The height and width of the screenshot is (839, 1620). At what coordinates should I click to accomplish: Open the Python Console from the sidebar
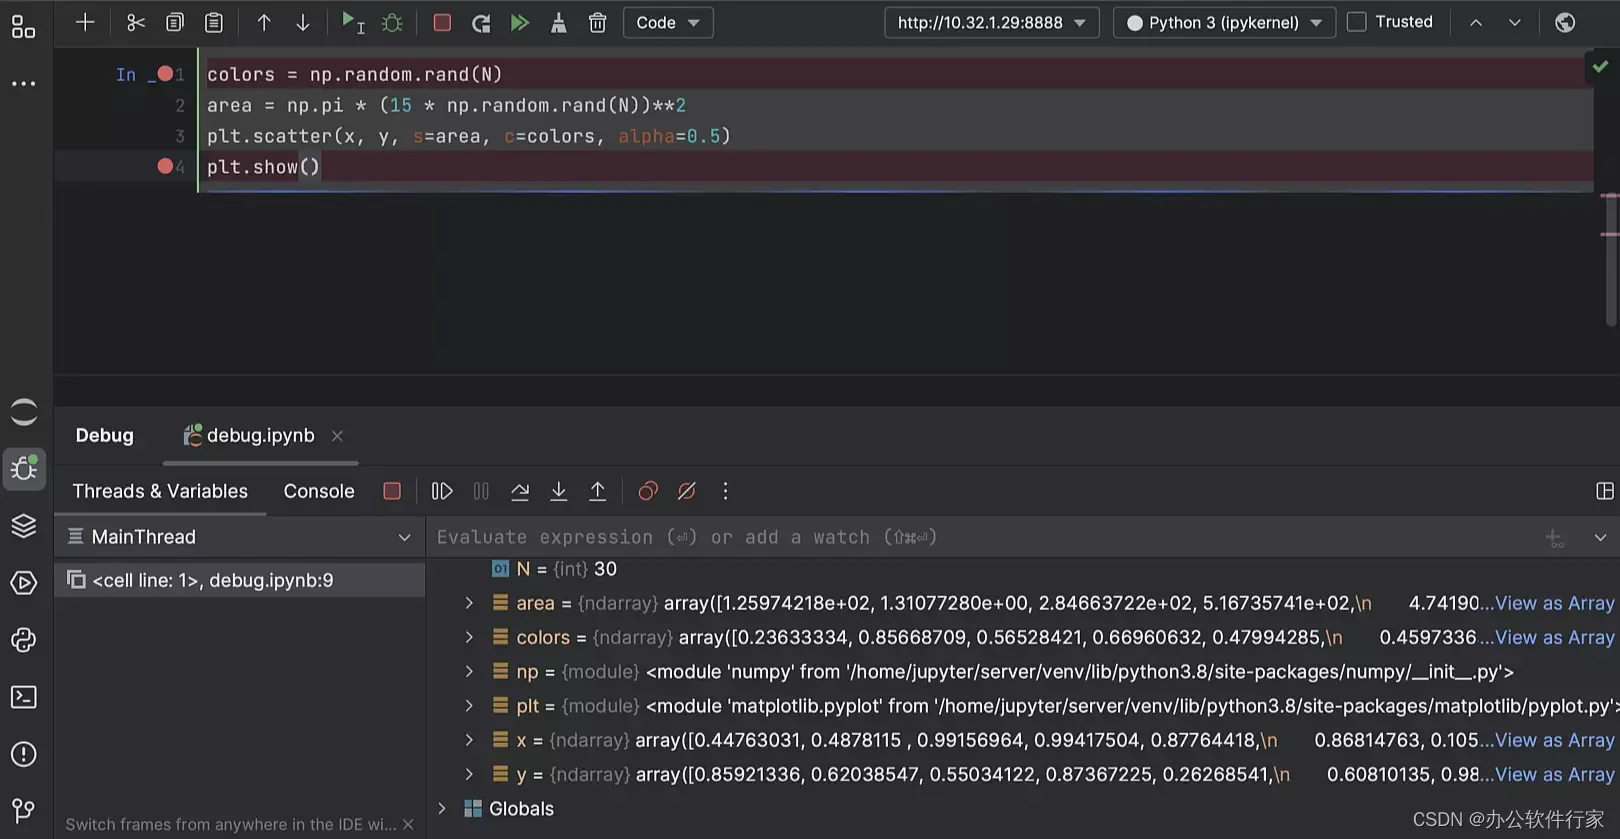[x=24, y=640]
